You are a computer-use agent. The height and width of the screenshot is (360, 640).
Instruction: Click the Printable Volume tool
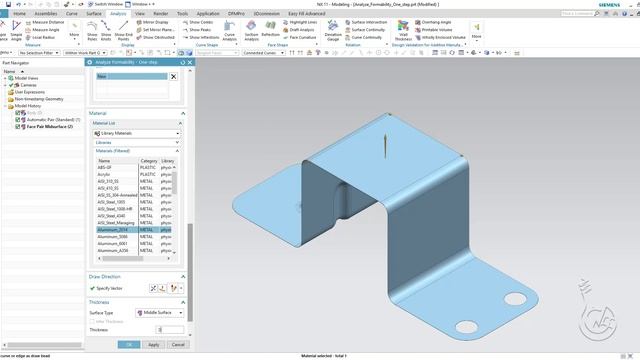(x=433, y=30)
